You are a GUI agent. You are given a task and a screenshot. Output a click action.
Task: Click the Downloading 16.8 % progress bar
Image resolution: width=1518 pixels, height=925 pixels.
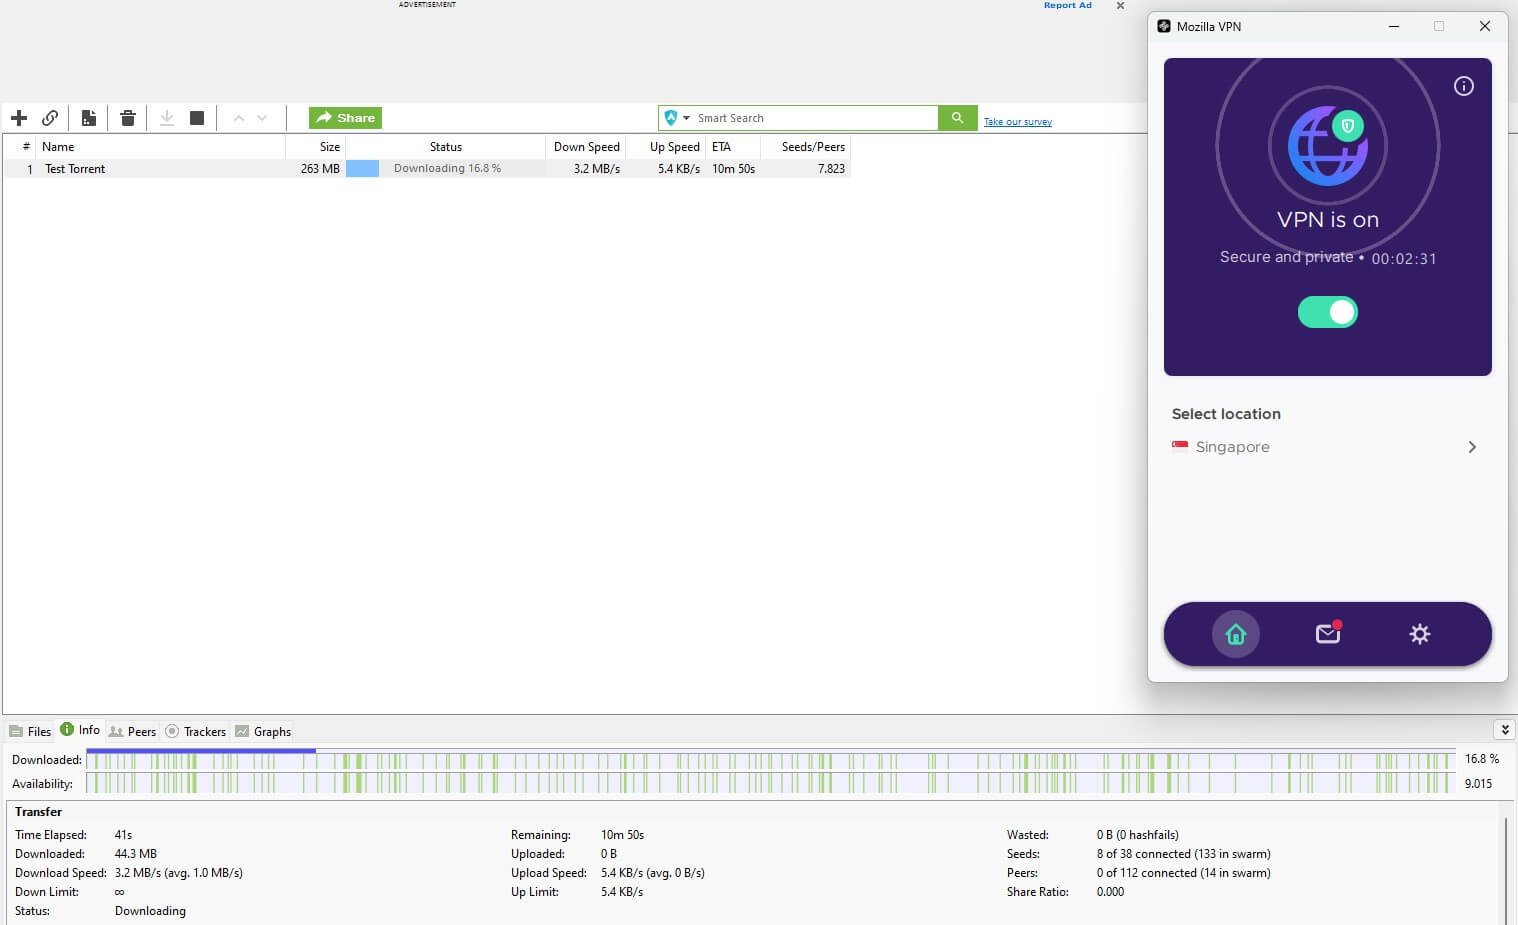coord(446,169)
